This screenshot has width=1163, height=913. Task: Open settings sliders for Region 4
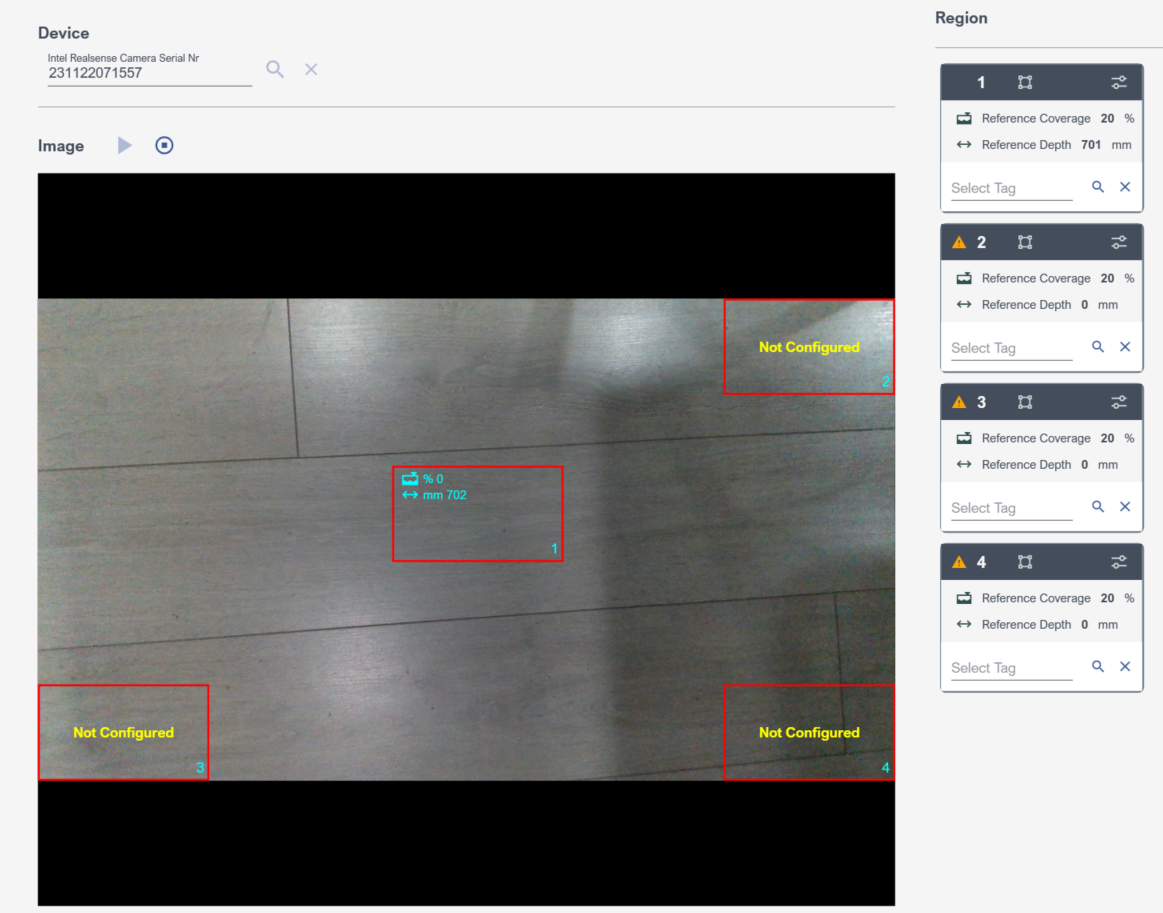[x=1119, y=562]
